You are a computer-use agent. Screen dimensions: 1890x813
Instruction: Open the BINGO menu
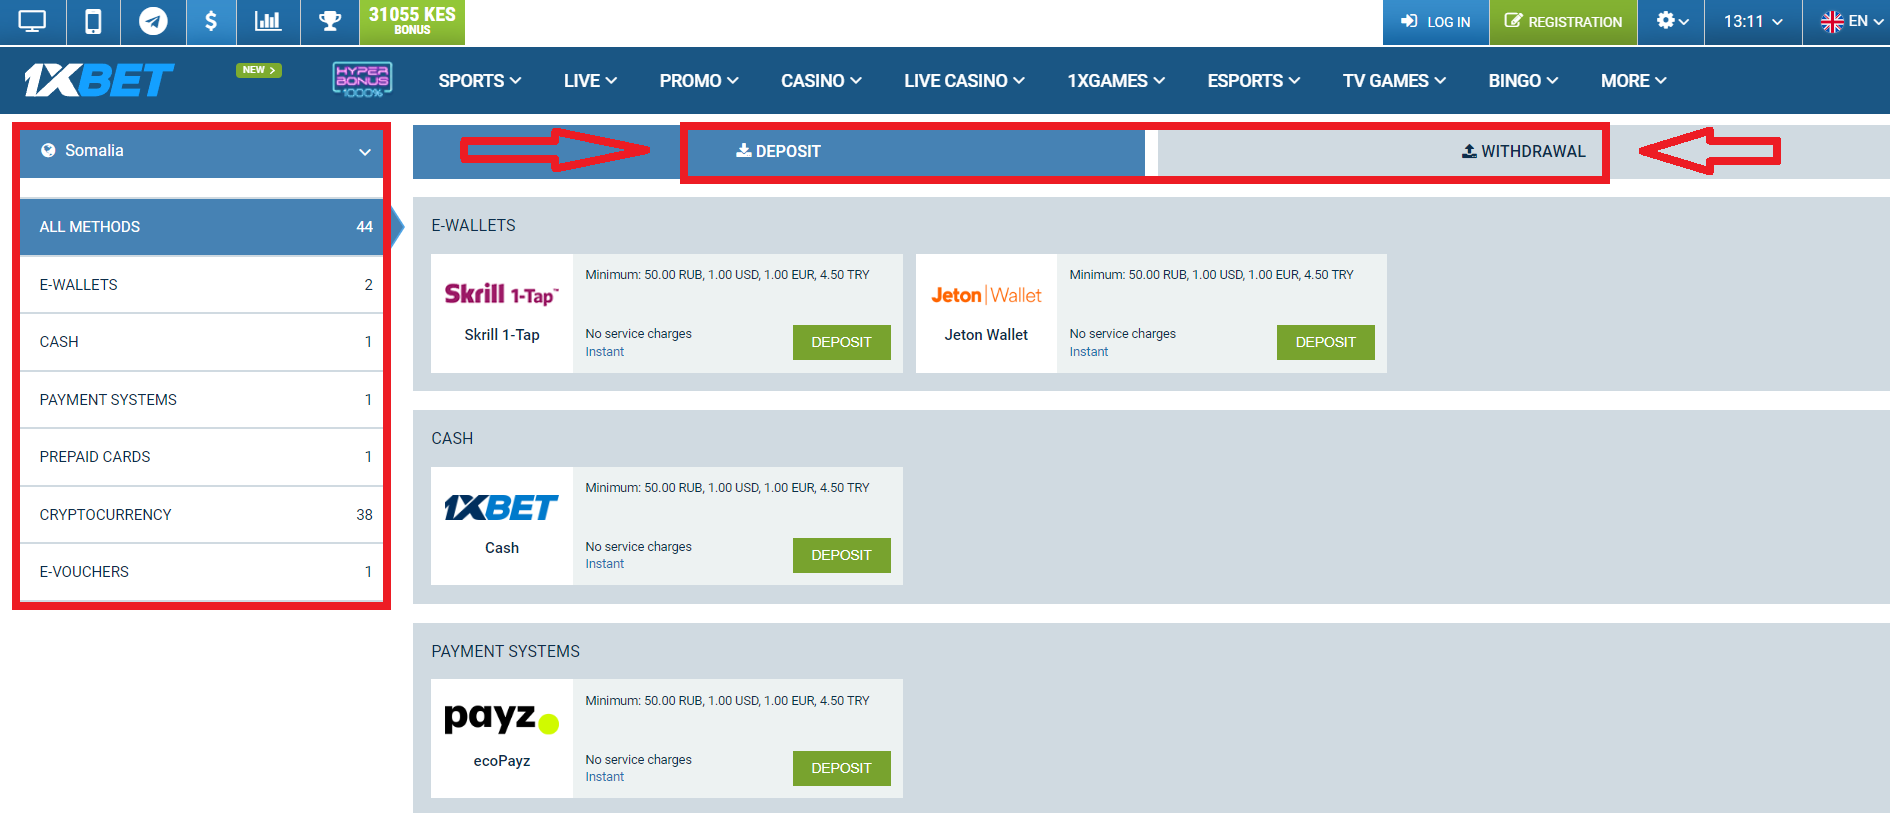coord(1523,81)
